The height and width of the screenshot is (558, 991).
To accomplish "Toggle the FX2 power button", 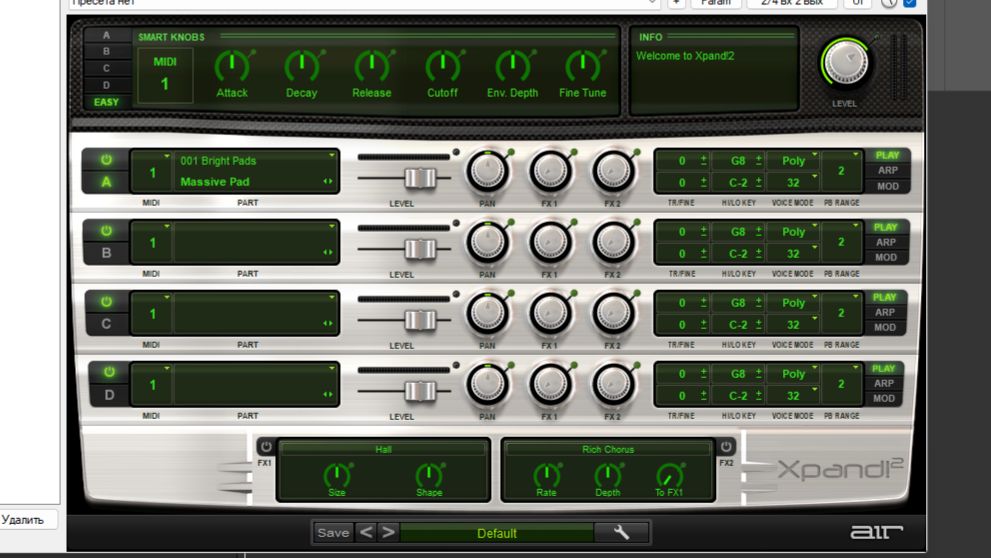I will tap(726, 447).
